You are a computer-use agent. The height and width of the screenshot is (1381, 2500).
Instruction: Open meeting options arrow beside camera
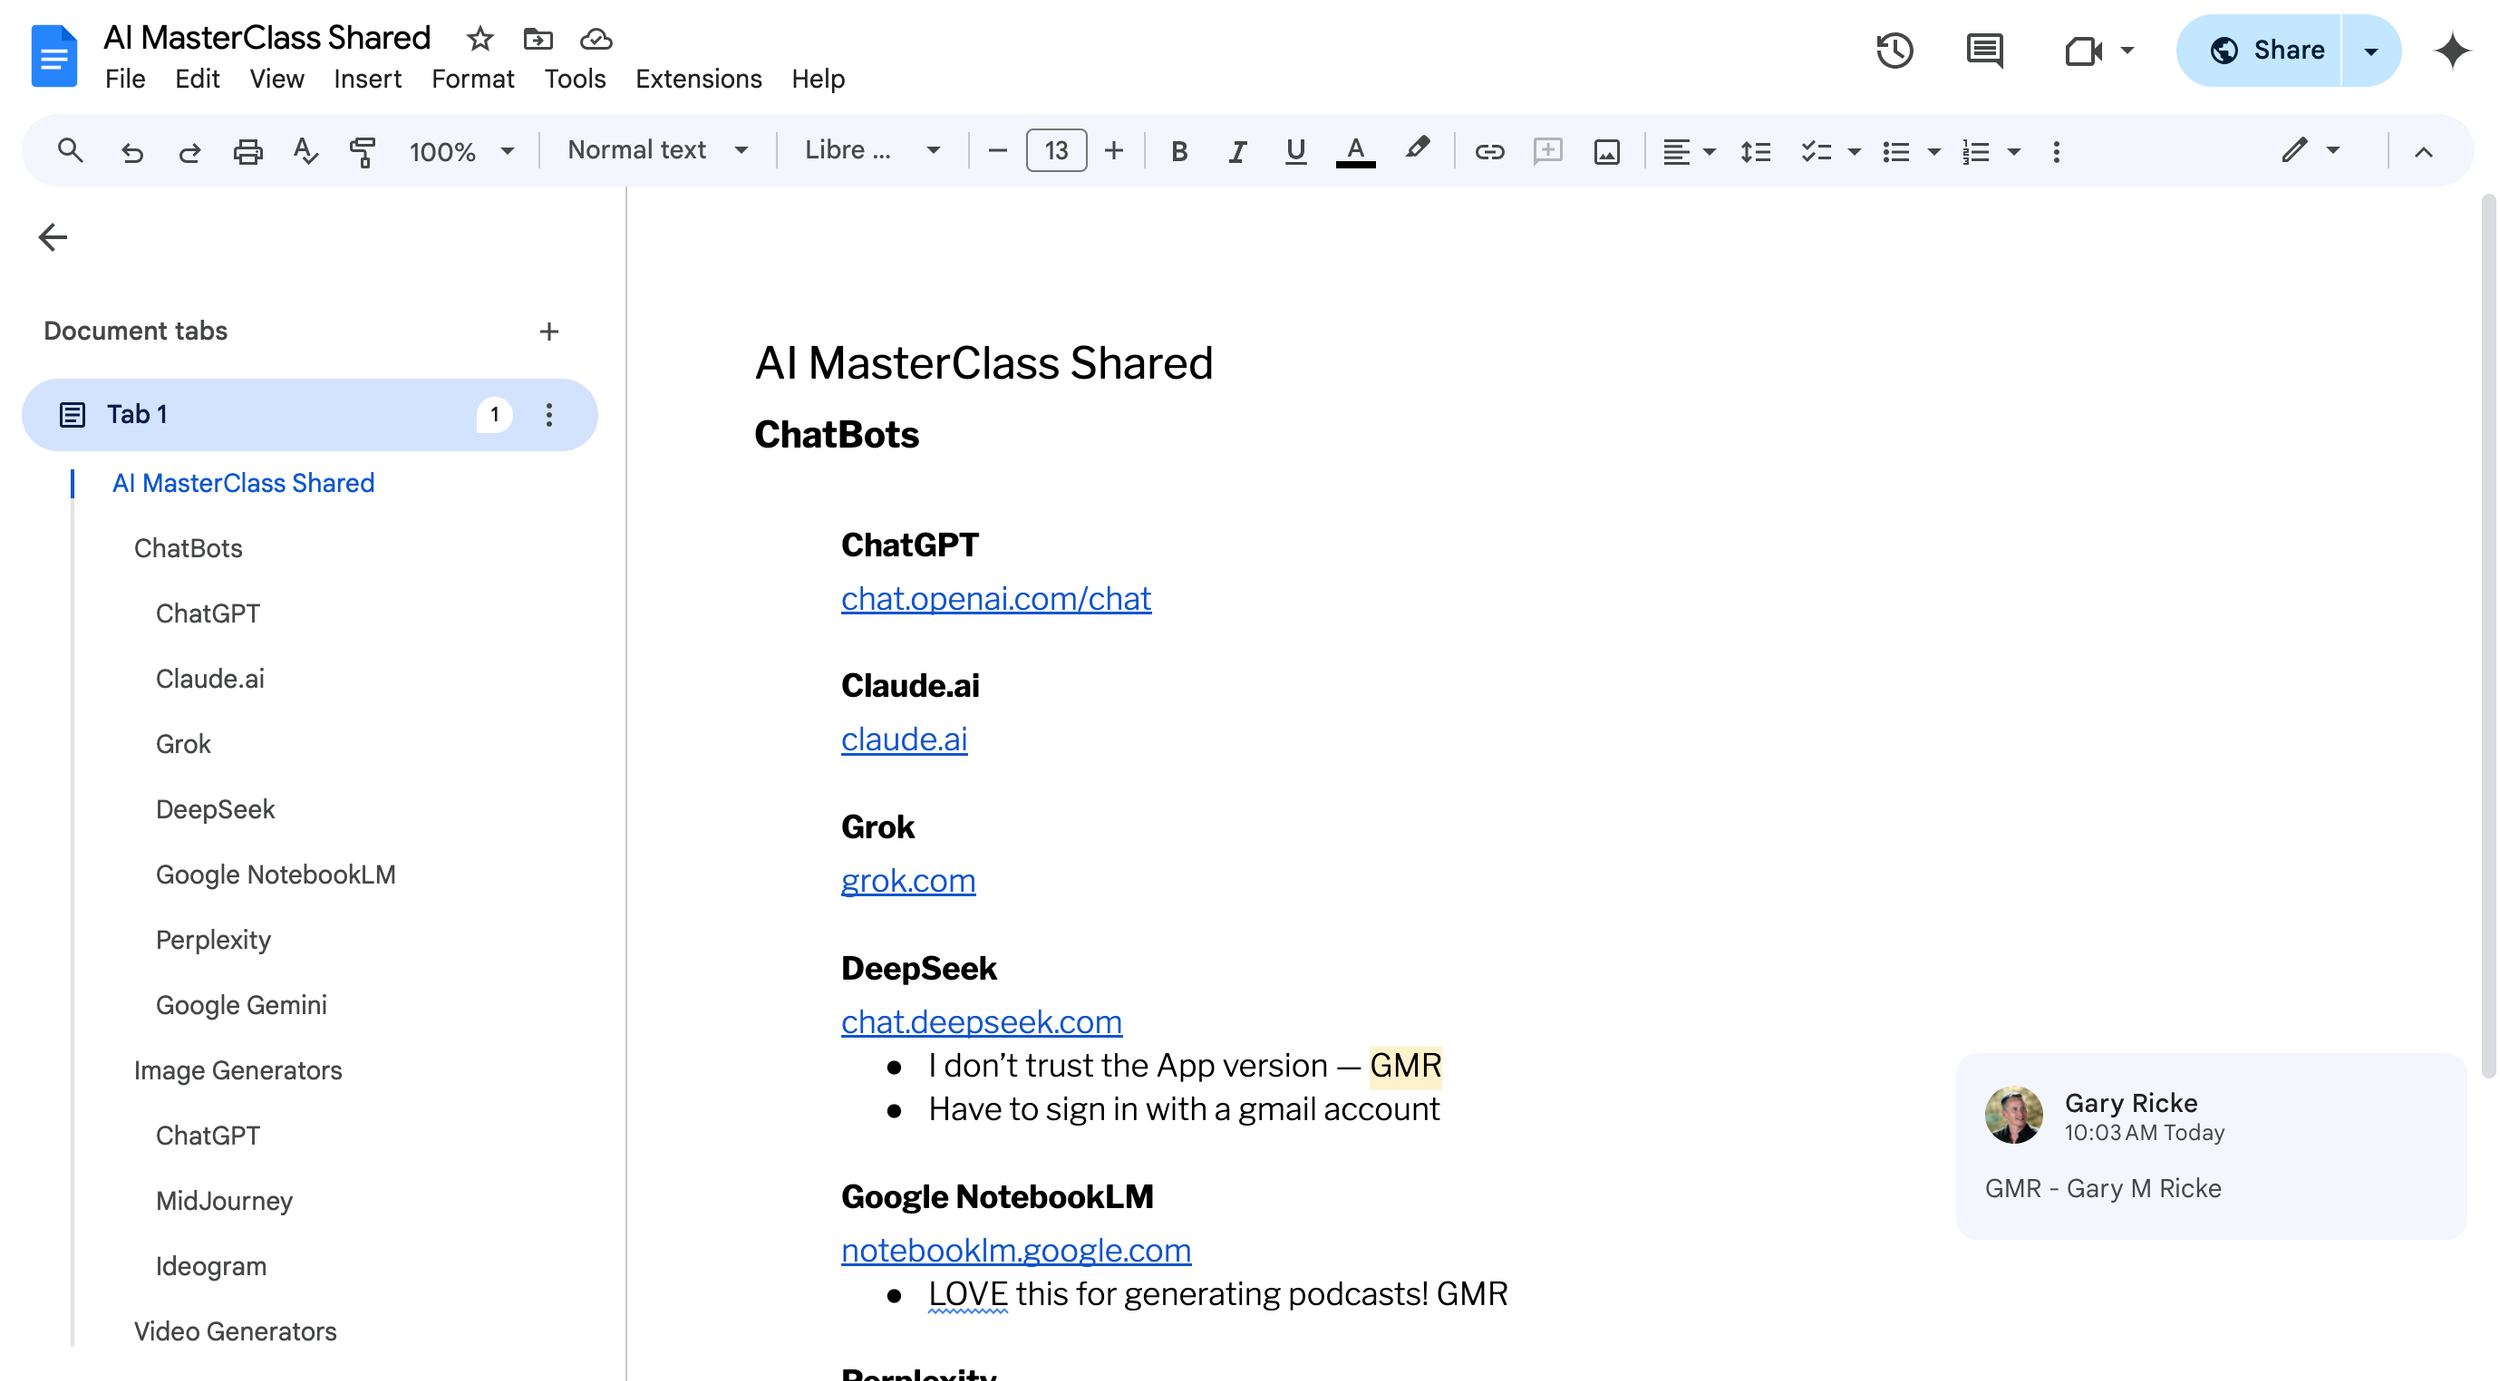pos(2127,50)
